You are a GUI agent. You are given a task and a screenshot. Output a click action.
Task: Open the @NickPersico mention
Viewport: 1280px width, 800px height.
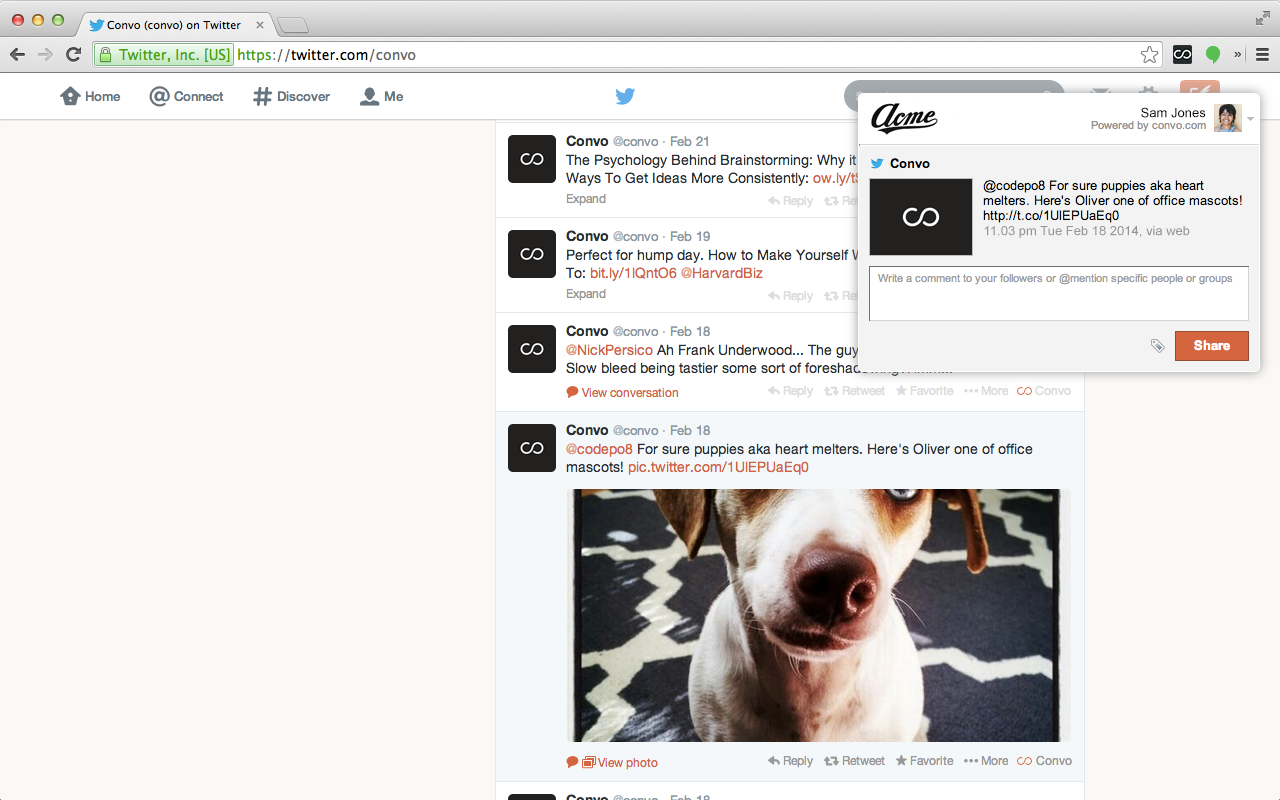[609, 350]
